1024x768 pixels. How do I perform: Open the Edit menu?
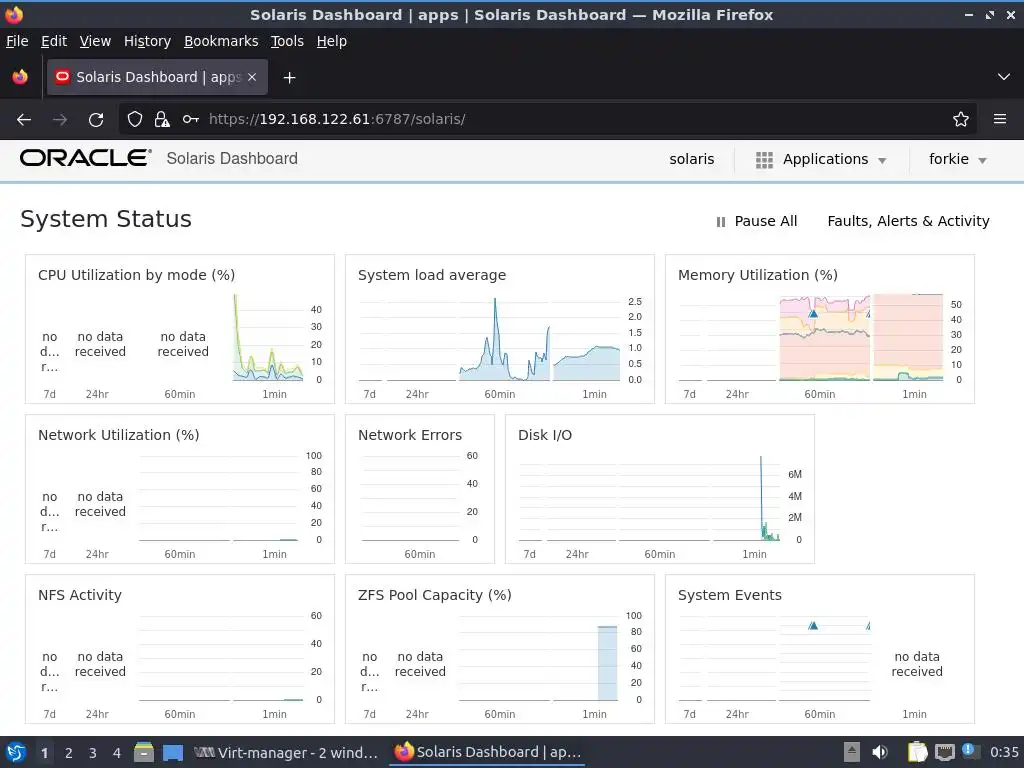(54, 41)
